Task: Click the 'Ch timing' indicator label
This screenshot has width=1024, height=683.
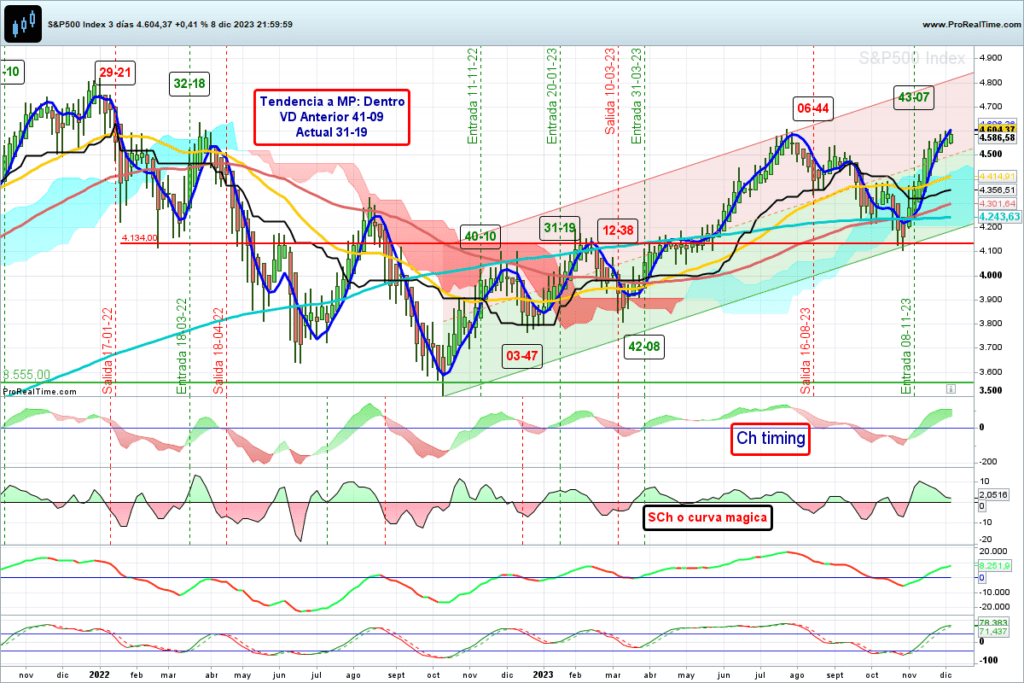Action: [772, 436]
